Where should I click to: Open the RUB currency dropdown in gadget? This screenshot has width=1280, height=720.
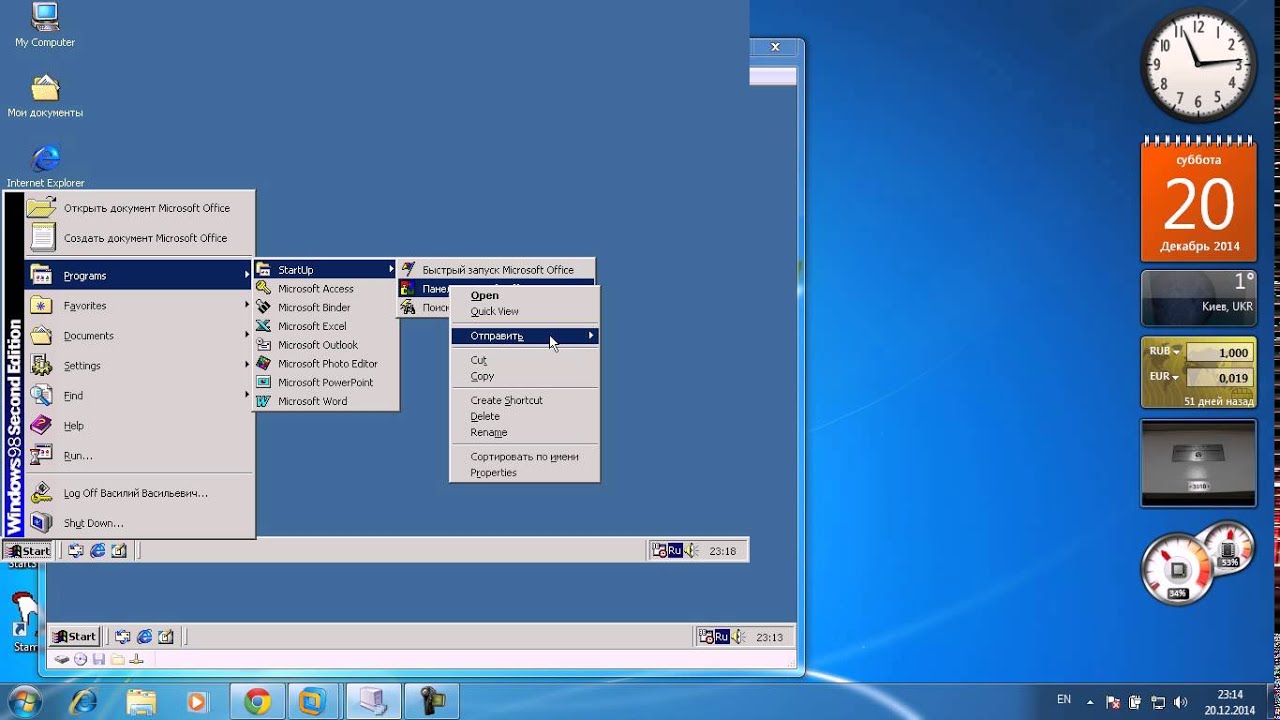[x=1164, y=352]
